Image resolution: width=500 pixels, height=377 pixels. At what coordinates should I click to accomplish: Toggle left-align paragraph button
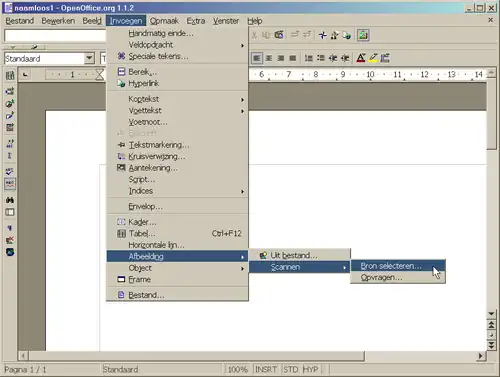[257, 58]
